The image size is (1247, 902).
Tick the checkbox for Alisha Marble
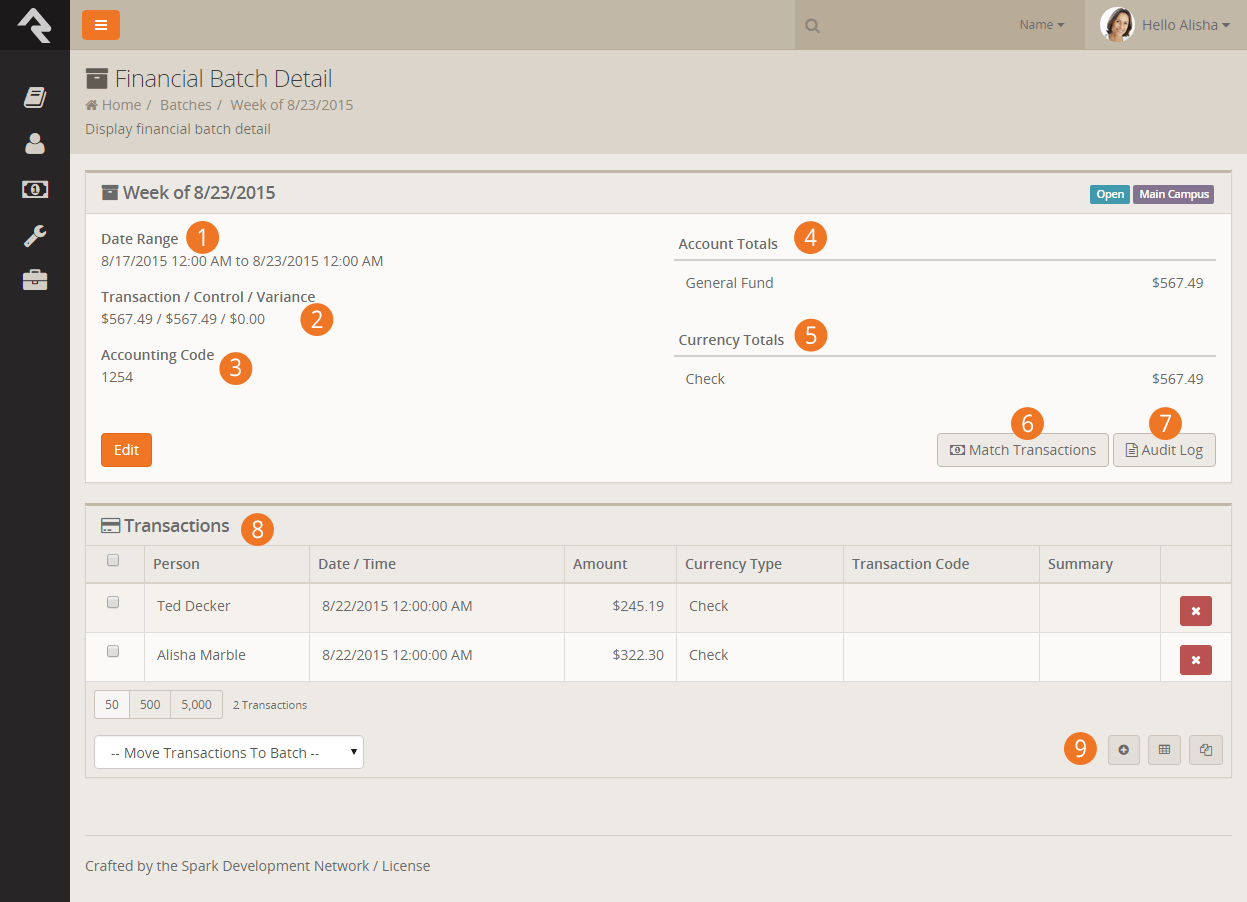pyautogui.click(x=113, y=651)
